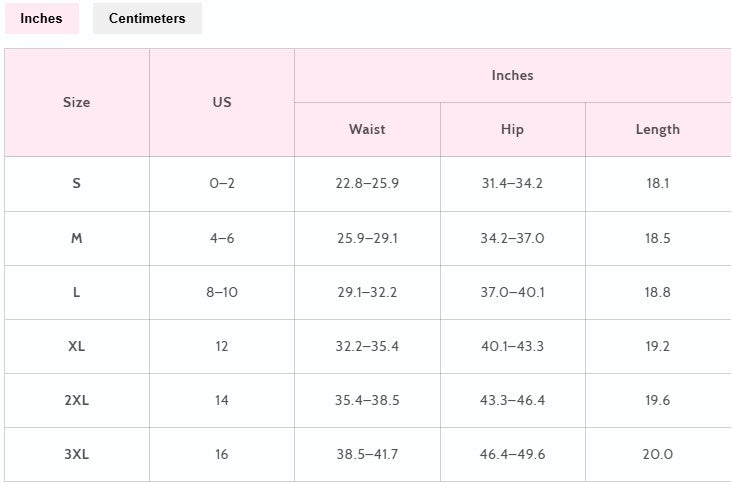Select the XL size row label
The image size is (733, 483).
pyautogui.click(x=77, y=346)
